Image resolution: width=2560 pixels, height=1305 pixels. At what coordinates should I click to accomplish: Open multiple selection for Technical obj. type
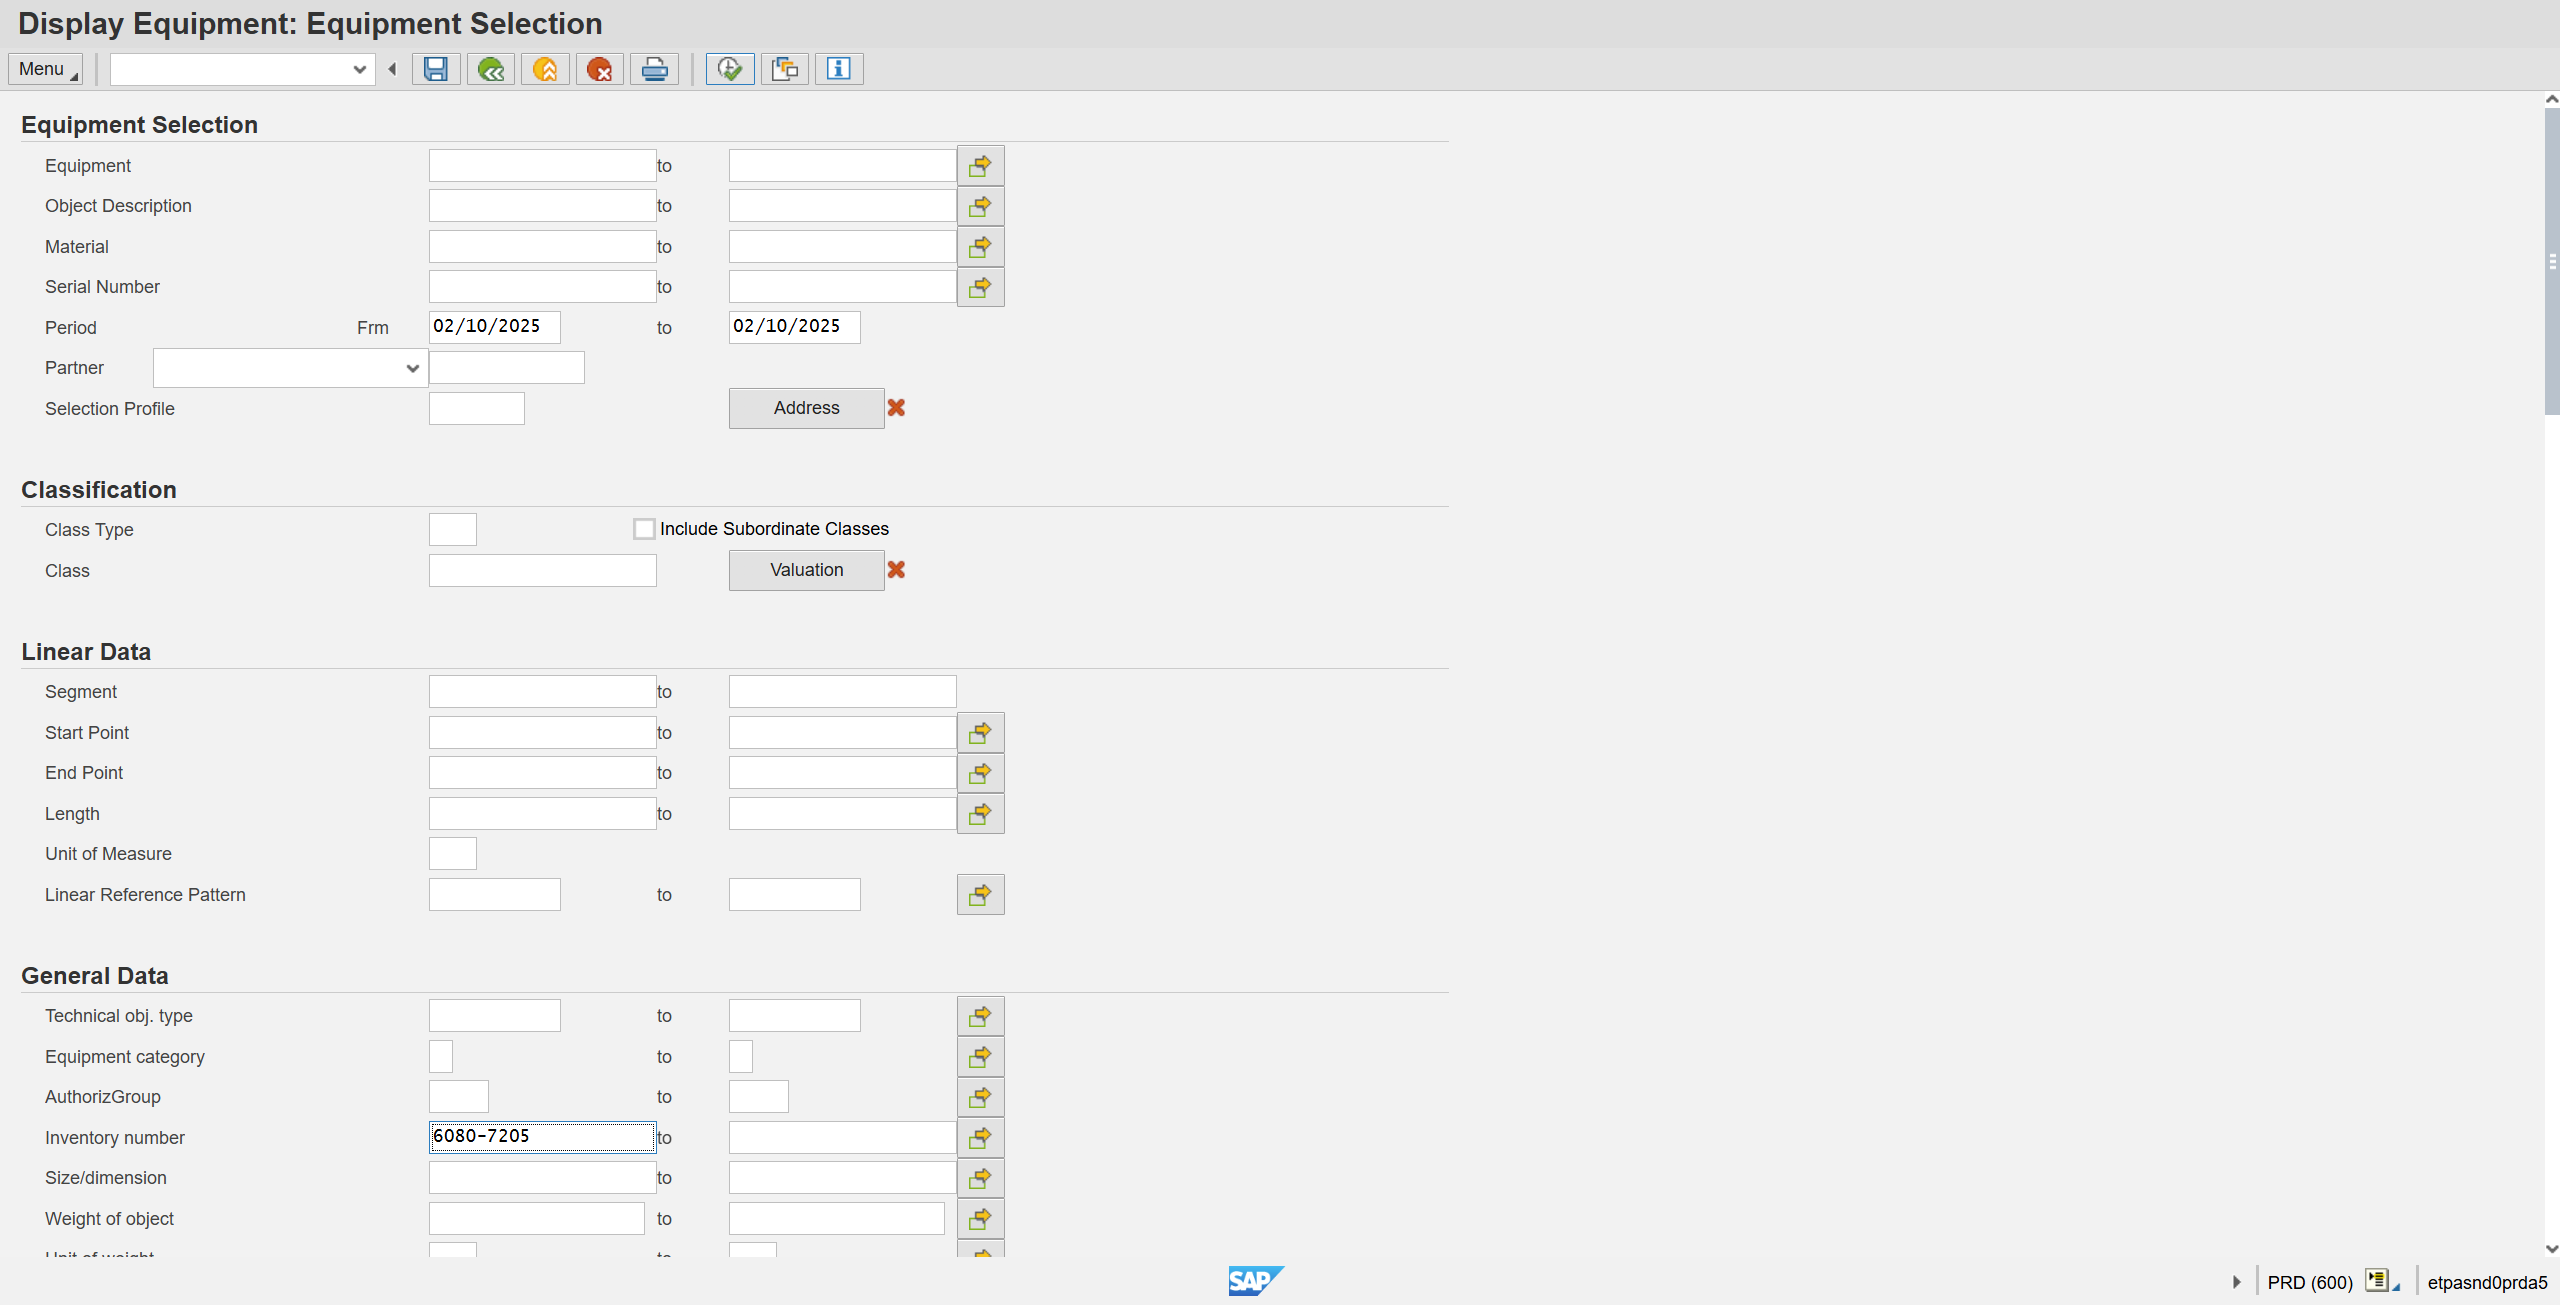981,1016
